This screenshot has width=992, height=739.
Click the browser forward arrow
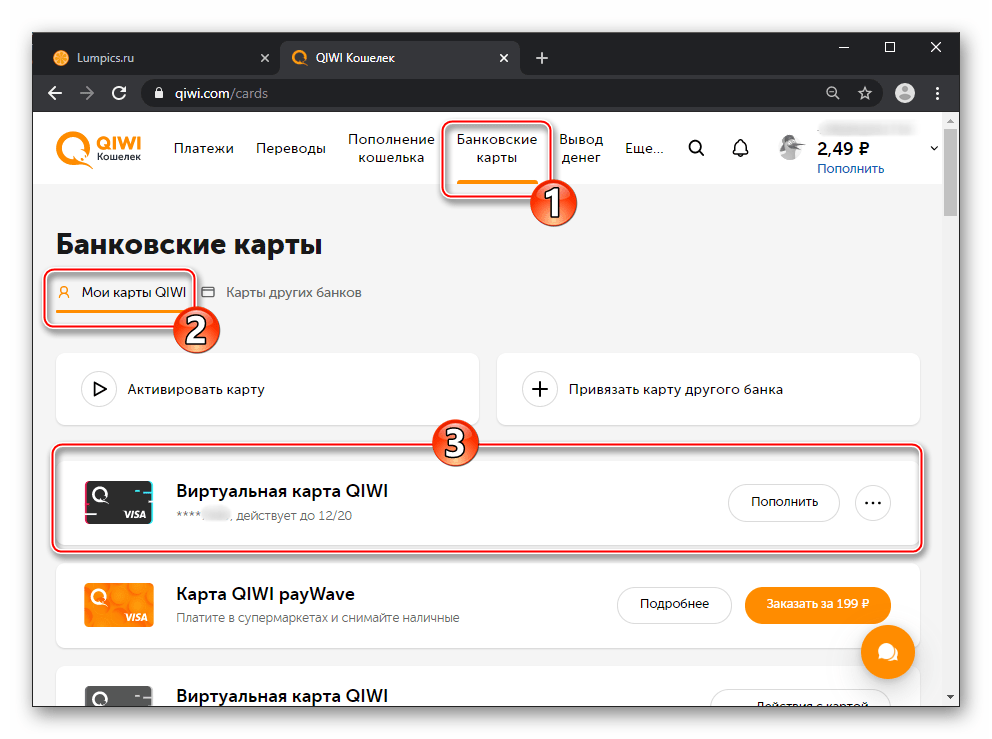(x=87, y=94)
